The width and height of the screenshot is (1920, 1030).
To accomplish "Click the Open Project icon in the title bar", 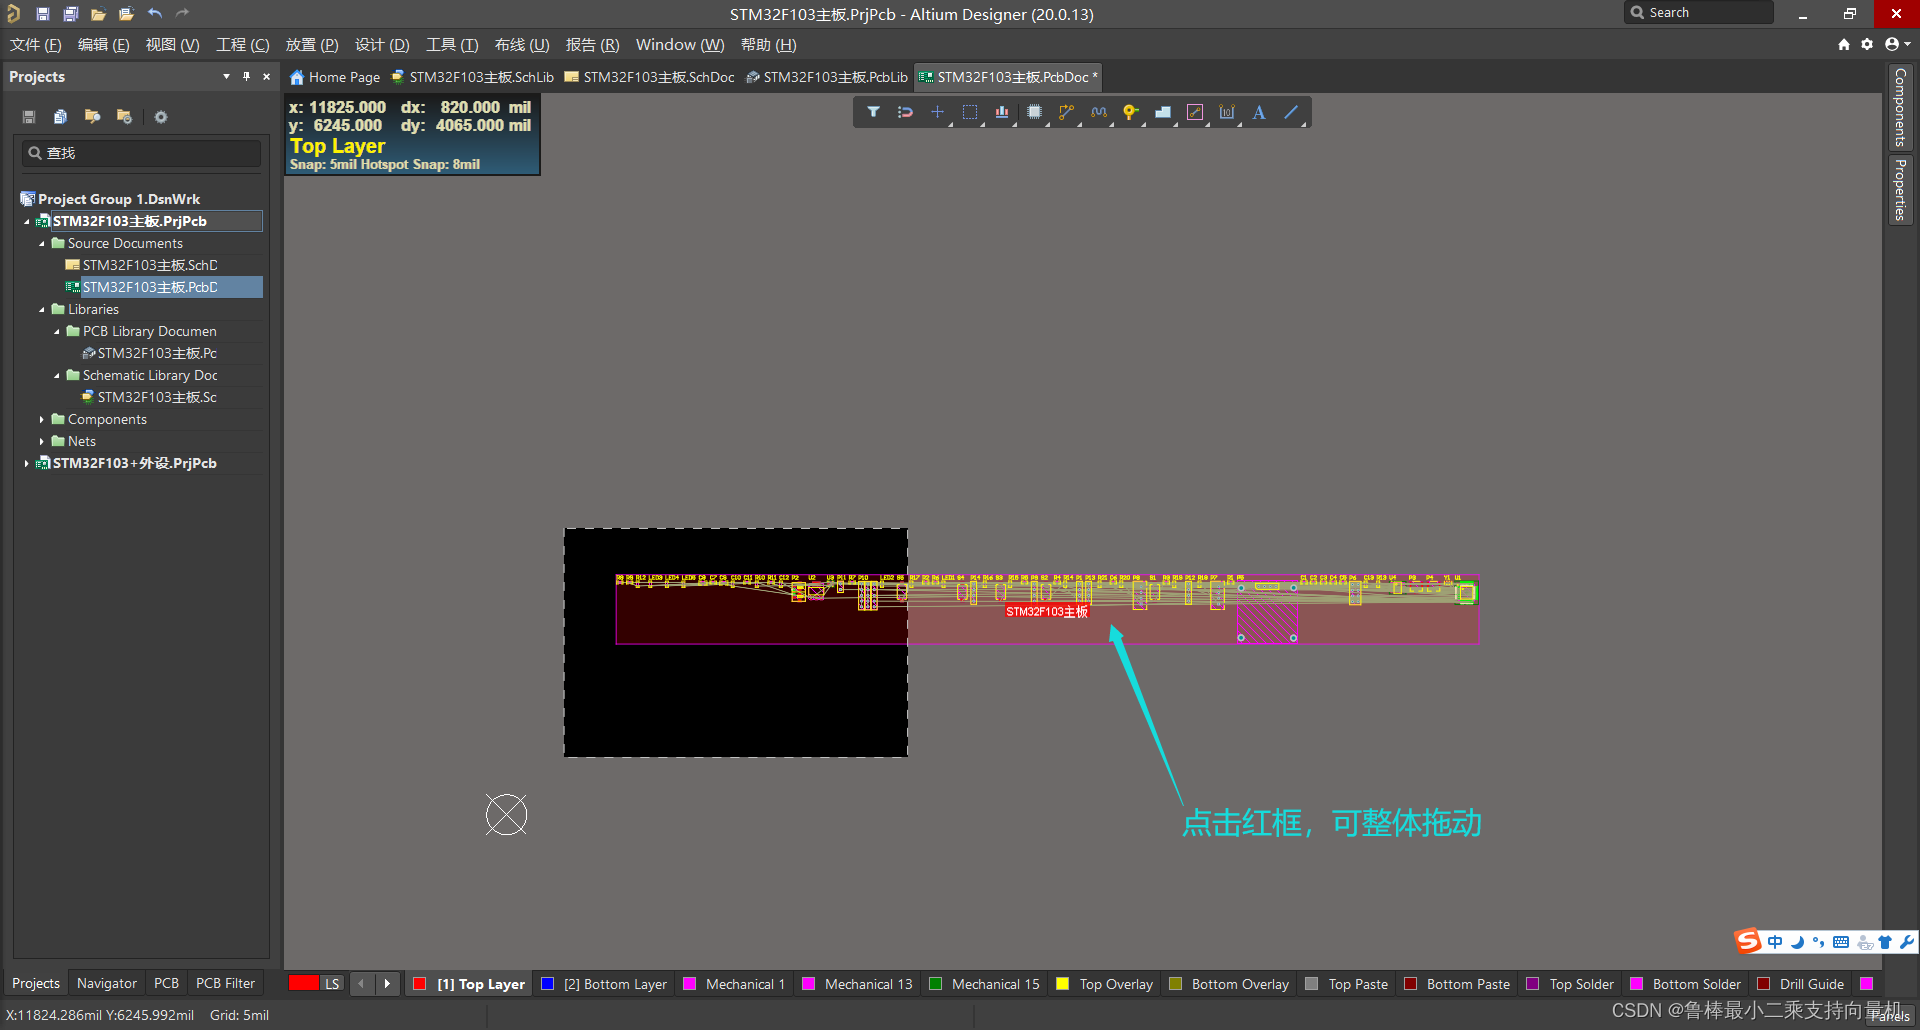I will pos(126,14).
